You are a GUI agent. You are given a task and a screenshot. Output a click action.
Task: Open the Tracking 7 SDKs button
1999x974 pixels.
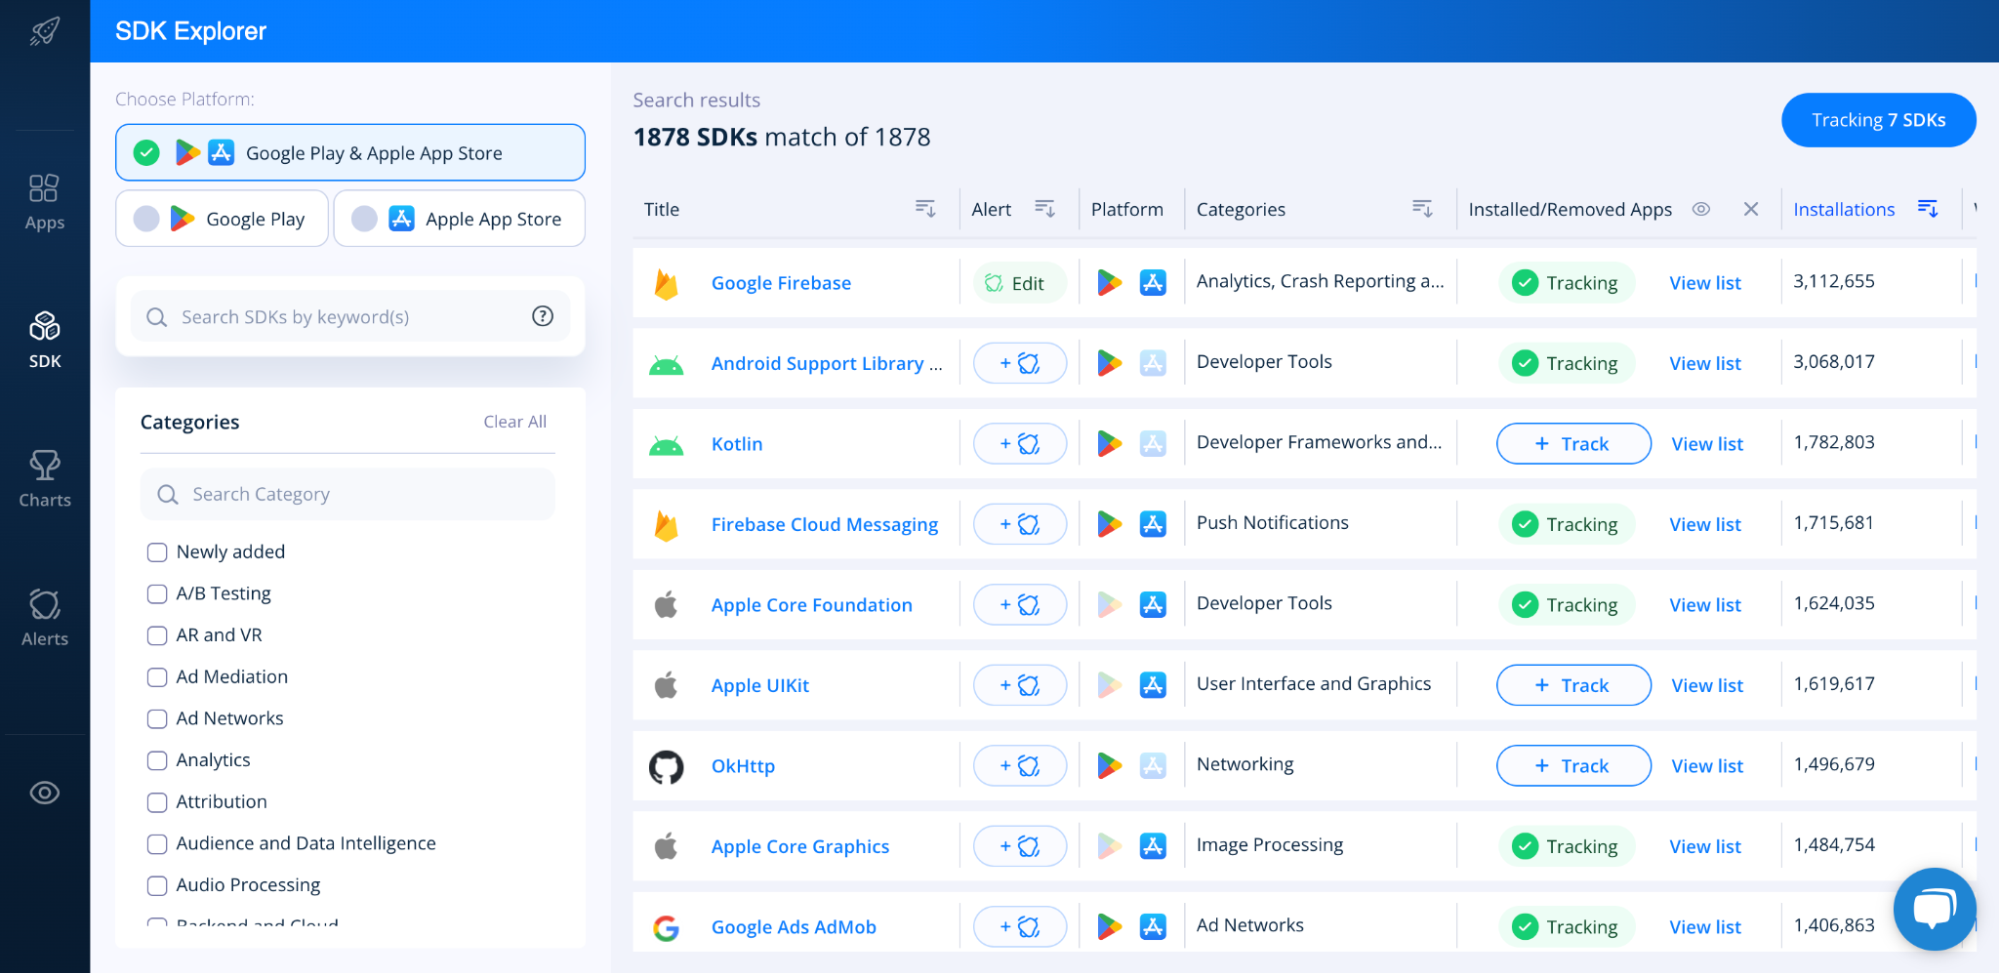(x=1878, y=120)
